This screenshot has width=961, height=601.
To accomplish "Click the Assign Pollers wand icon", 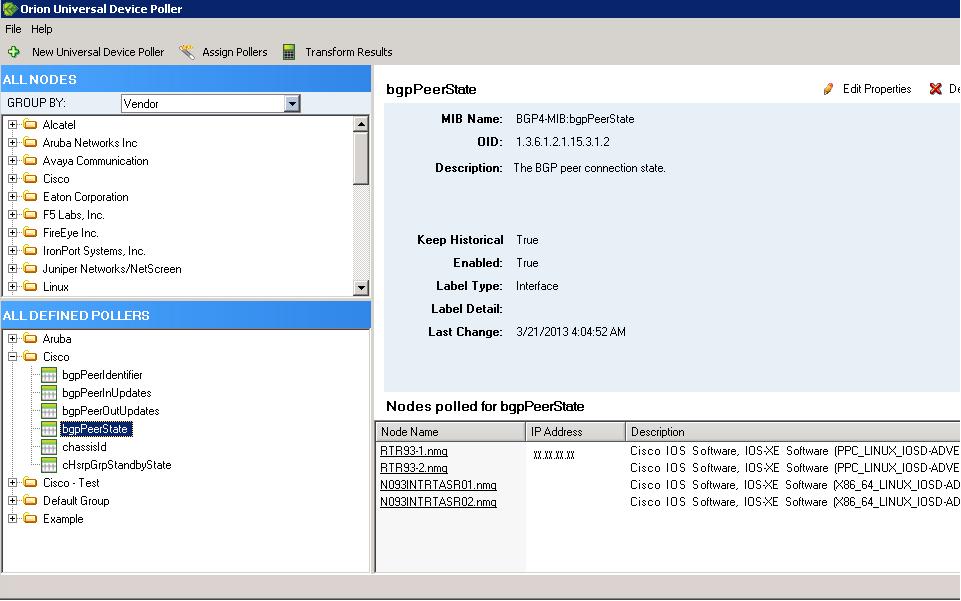I will [187, 52].
